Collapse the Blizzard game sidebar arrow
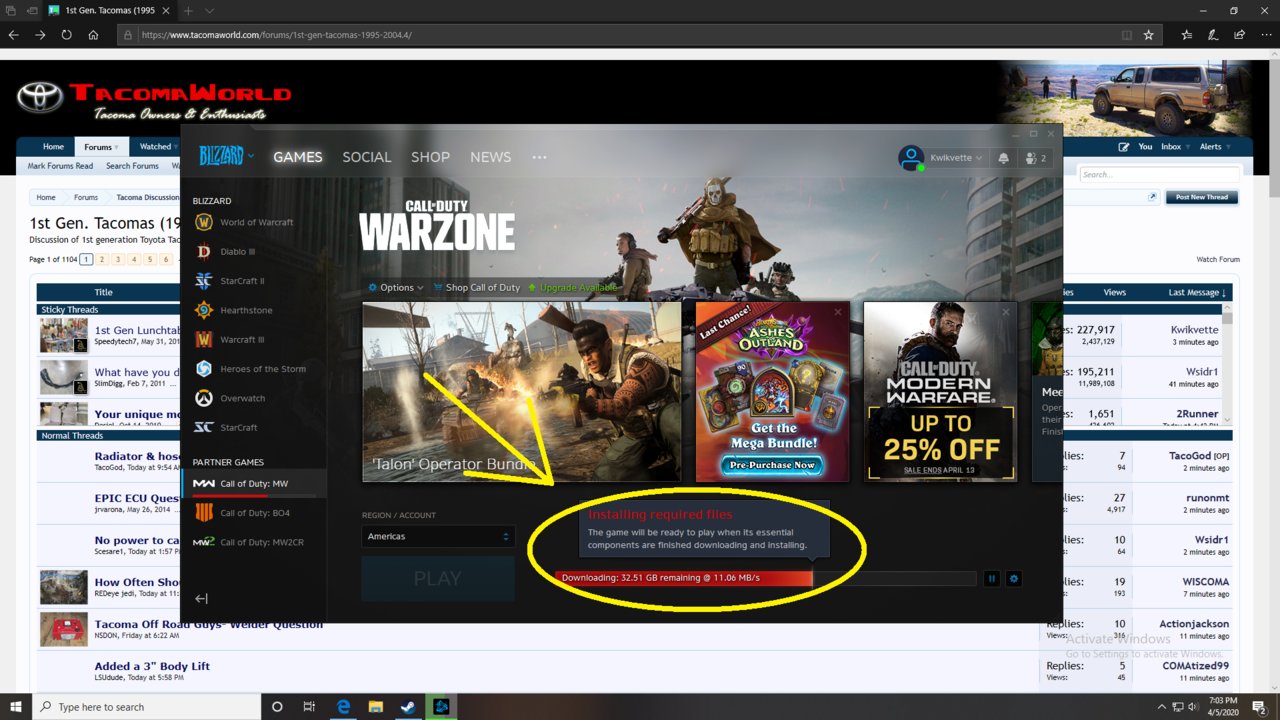Image resolution: width=1280 pixels, height=720 pixels. click(x=201, y=598)
